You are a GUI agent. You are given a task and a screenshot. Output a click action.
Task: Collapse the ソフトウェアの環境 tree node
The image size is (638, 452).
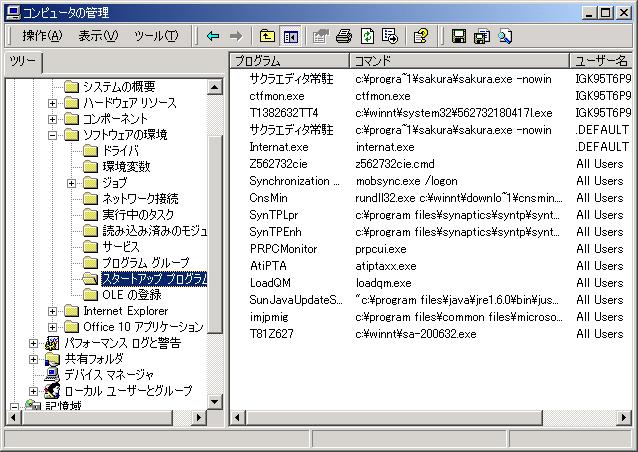53,135
